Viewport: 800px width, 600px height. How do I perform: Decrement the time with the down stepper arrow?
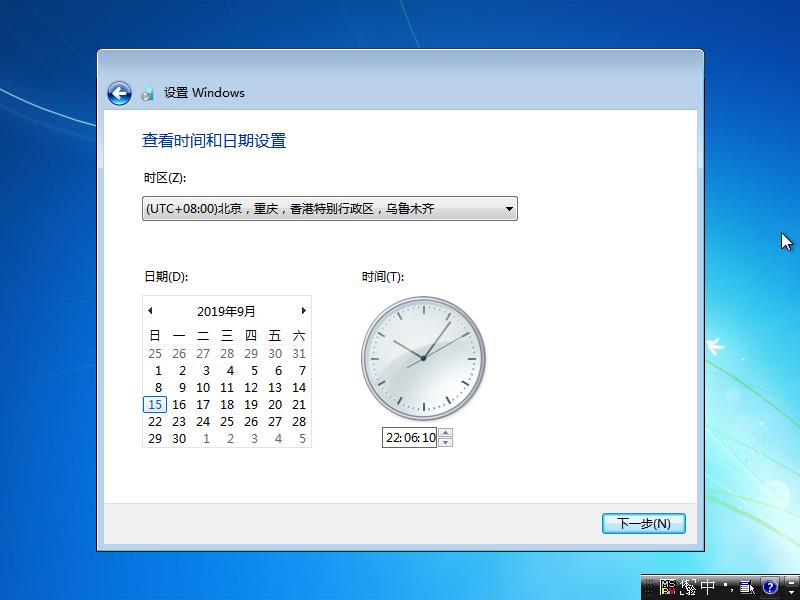coord(445,442)
